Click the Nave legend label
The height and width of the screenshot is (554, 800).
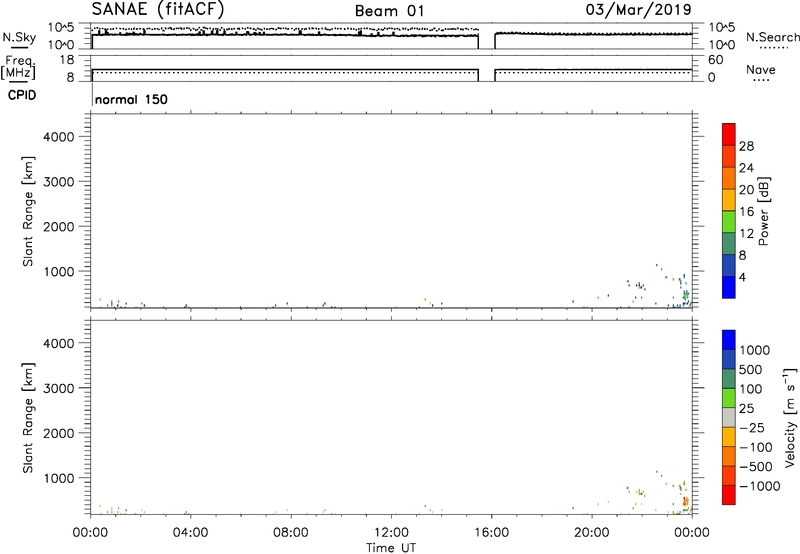[760, 69]
